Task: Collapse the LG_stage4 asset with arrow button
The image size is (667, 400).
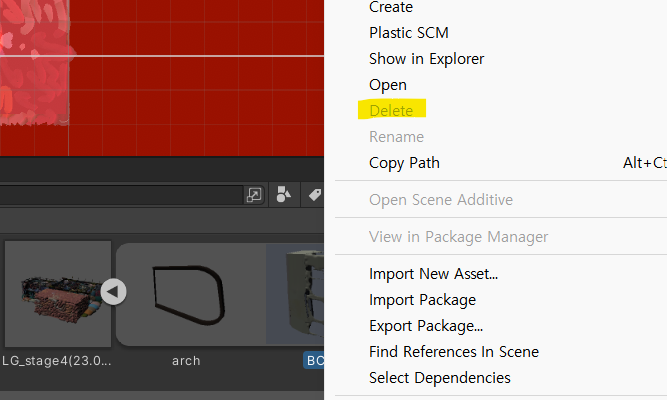Action: [113, 291]
